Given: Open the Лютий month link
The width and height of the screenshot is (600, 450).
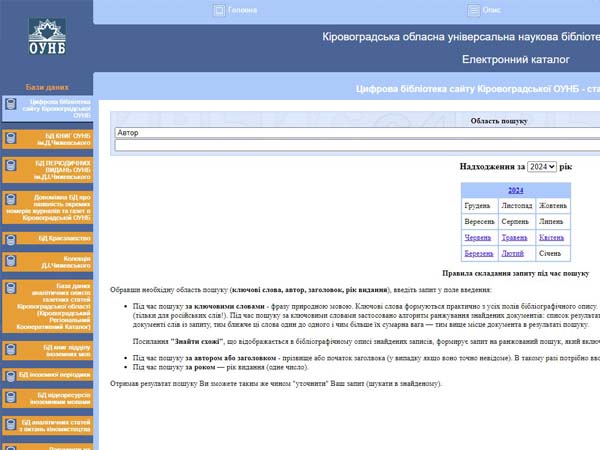Looking at the screenshot, I should pos(512,253).
